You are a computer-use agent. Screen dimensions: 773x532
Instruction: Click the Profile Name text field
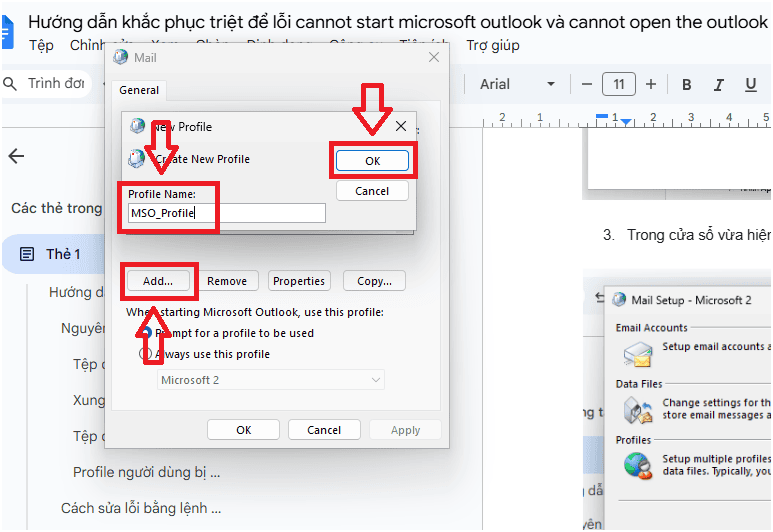226,213
